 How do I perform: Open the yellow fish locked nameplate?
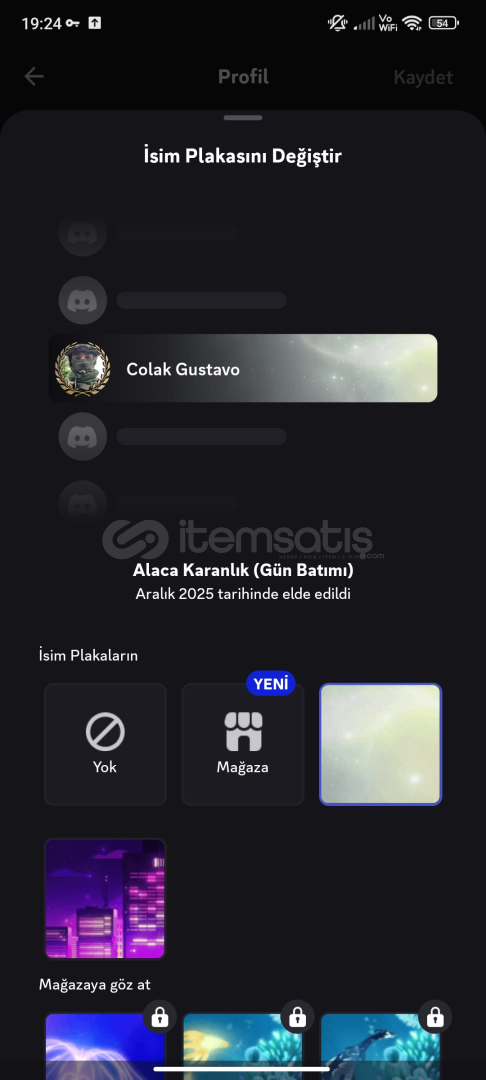243,1046
